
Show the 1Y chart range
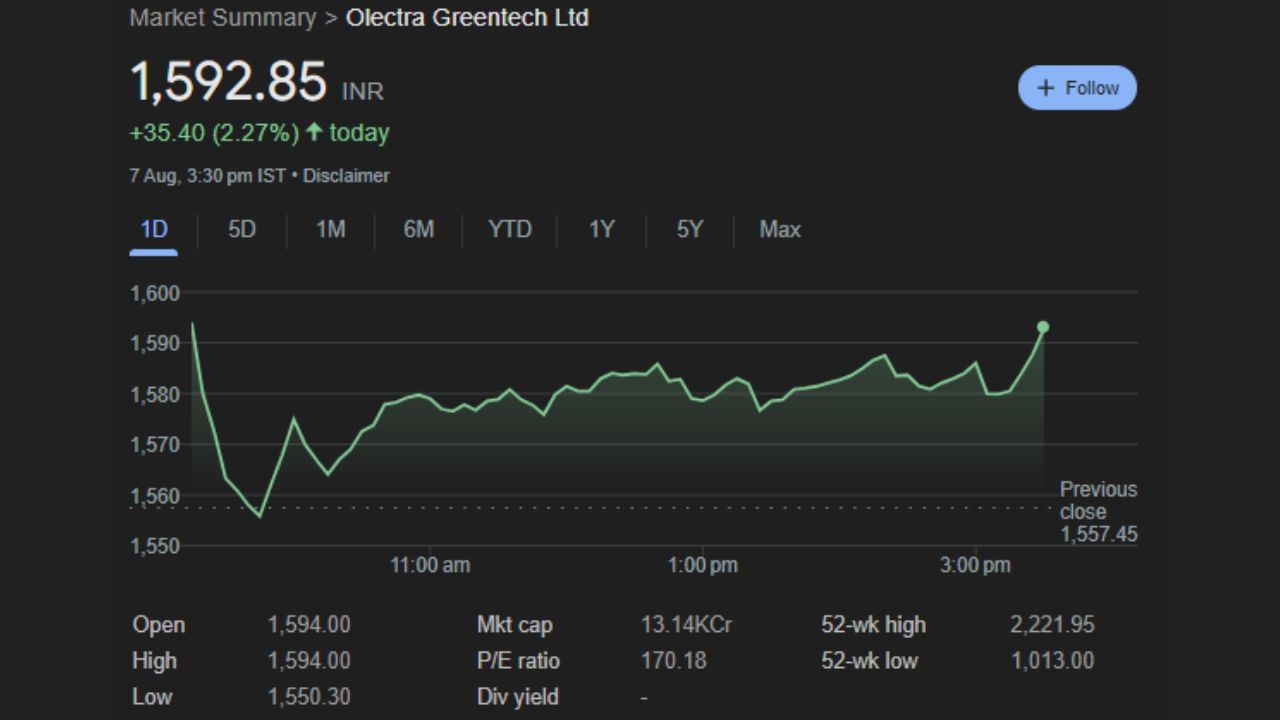click(x=601, y=230)
